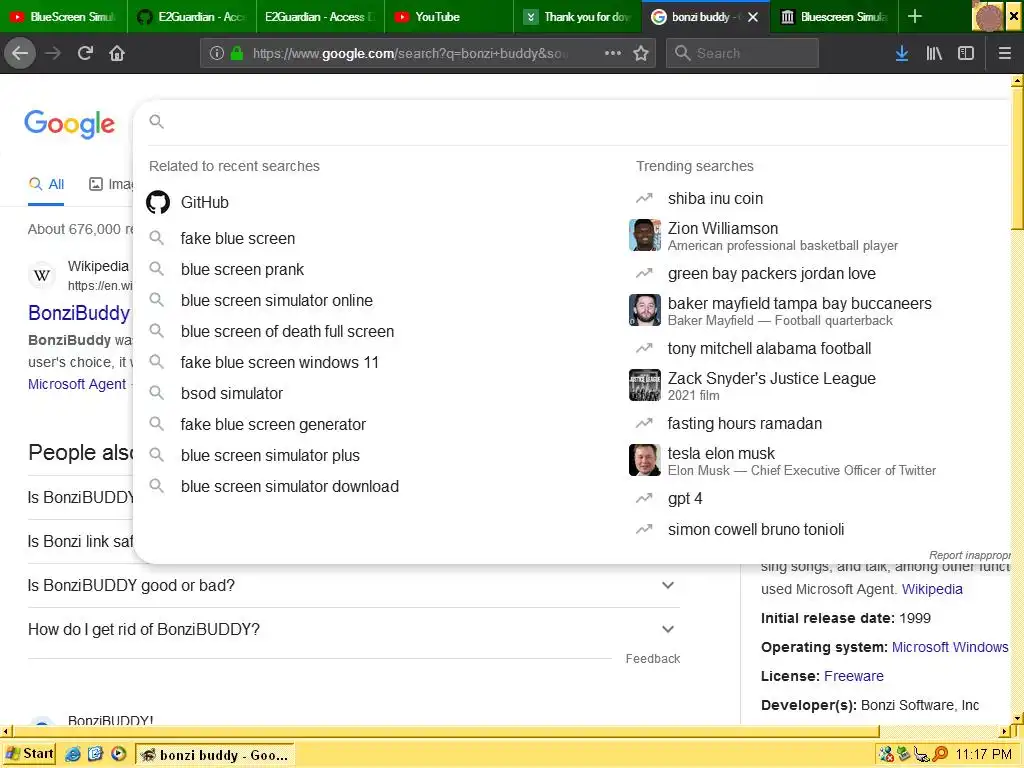Launch Windows Media Player from quick launch

[x=118, y=754]
